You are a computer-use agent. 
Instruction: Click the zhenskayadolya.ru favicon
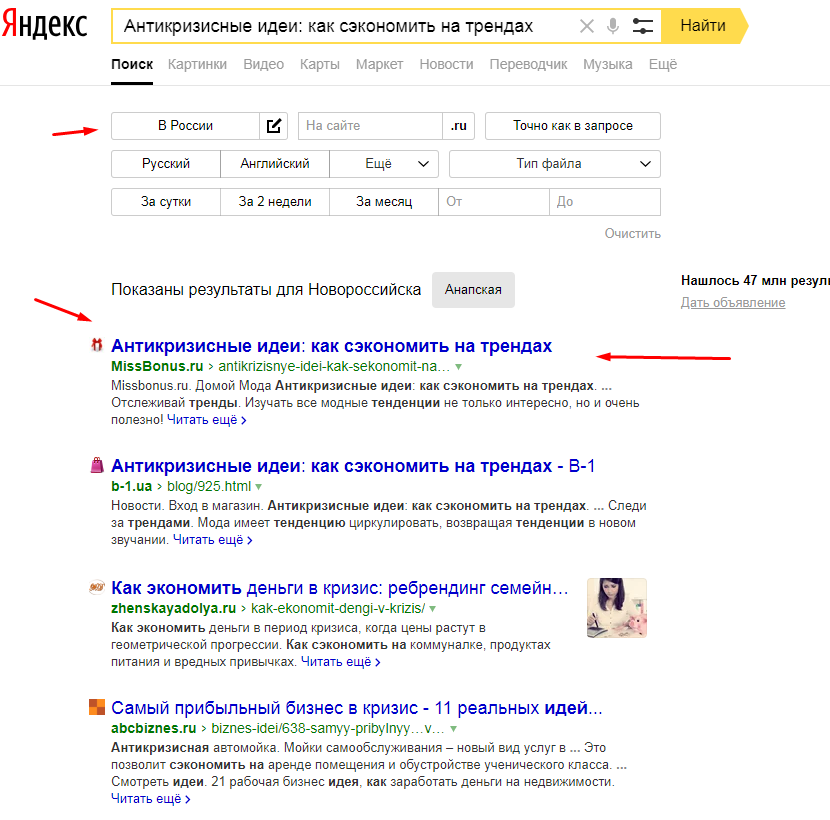point(96,587)
